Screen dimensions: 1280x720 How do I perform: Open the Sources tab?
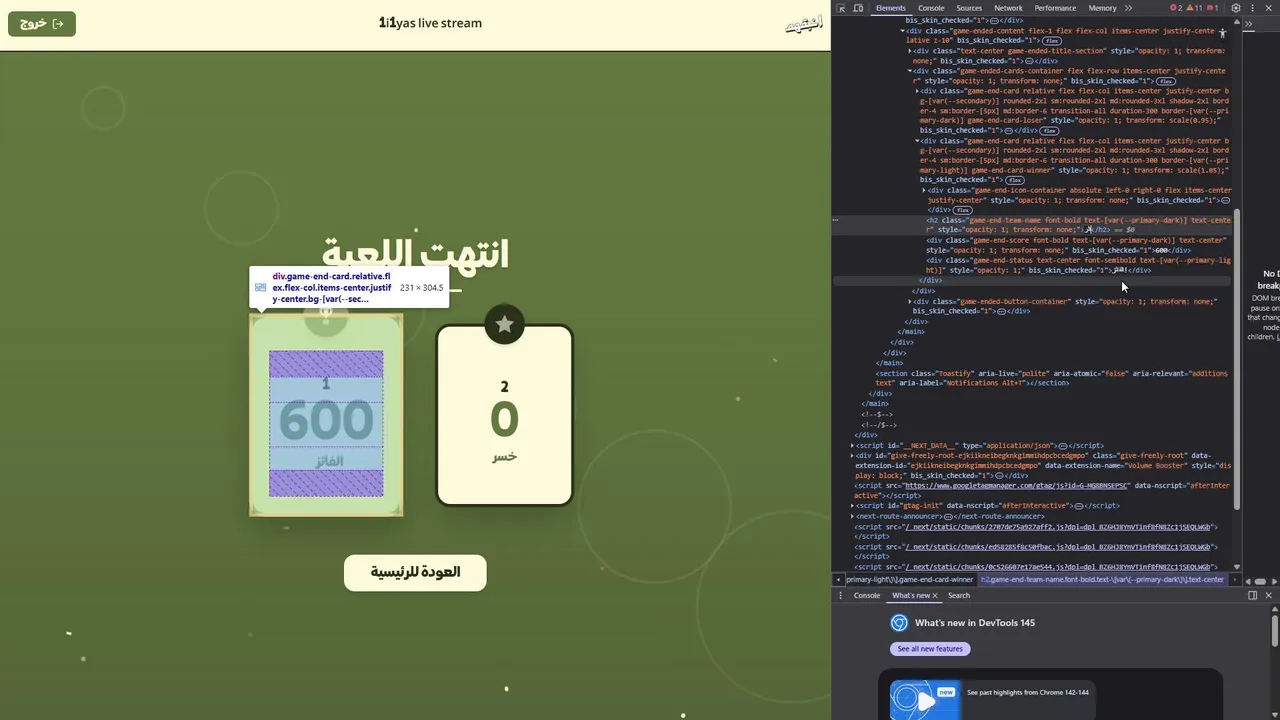pyautogui.click(x=969, y=8)
